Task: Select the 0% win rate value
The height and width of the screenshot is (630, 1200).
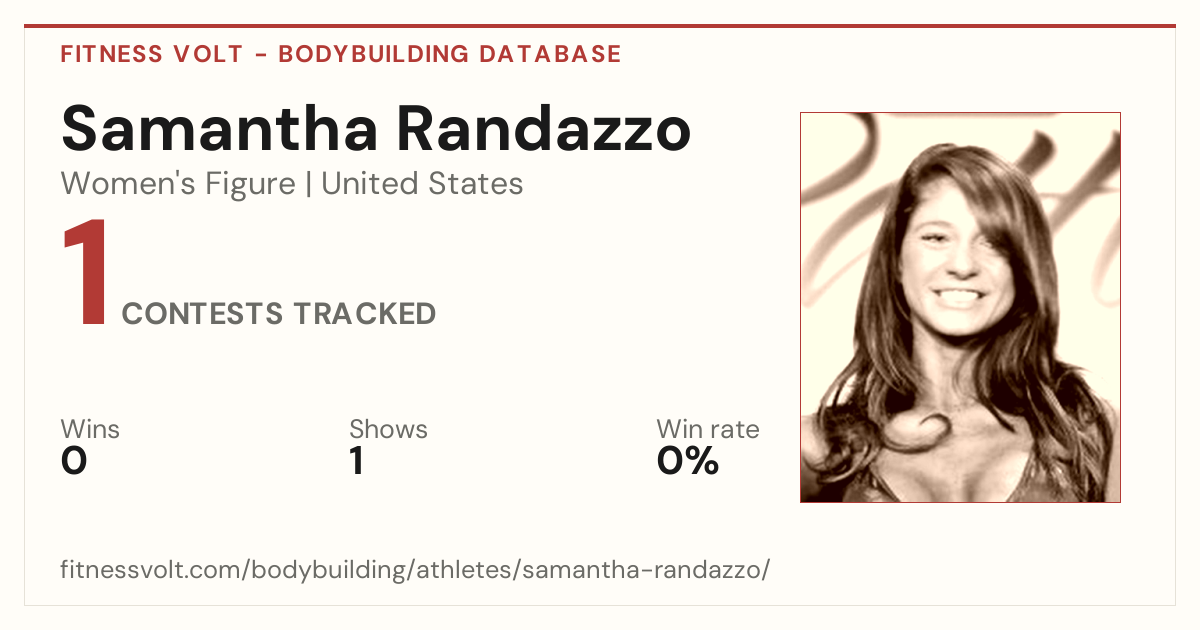Action: pos(688,461)
